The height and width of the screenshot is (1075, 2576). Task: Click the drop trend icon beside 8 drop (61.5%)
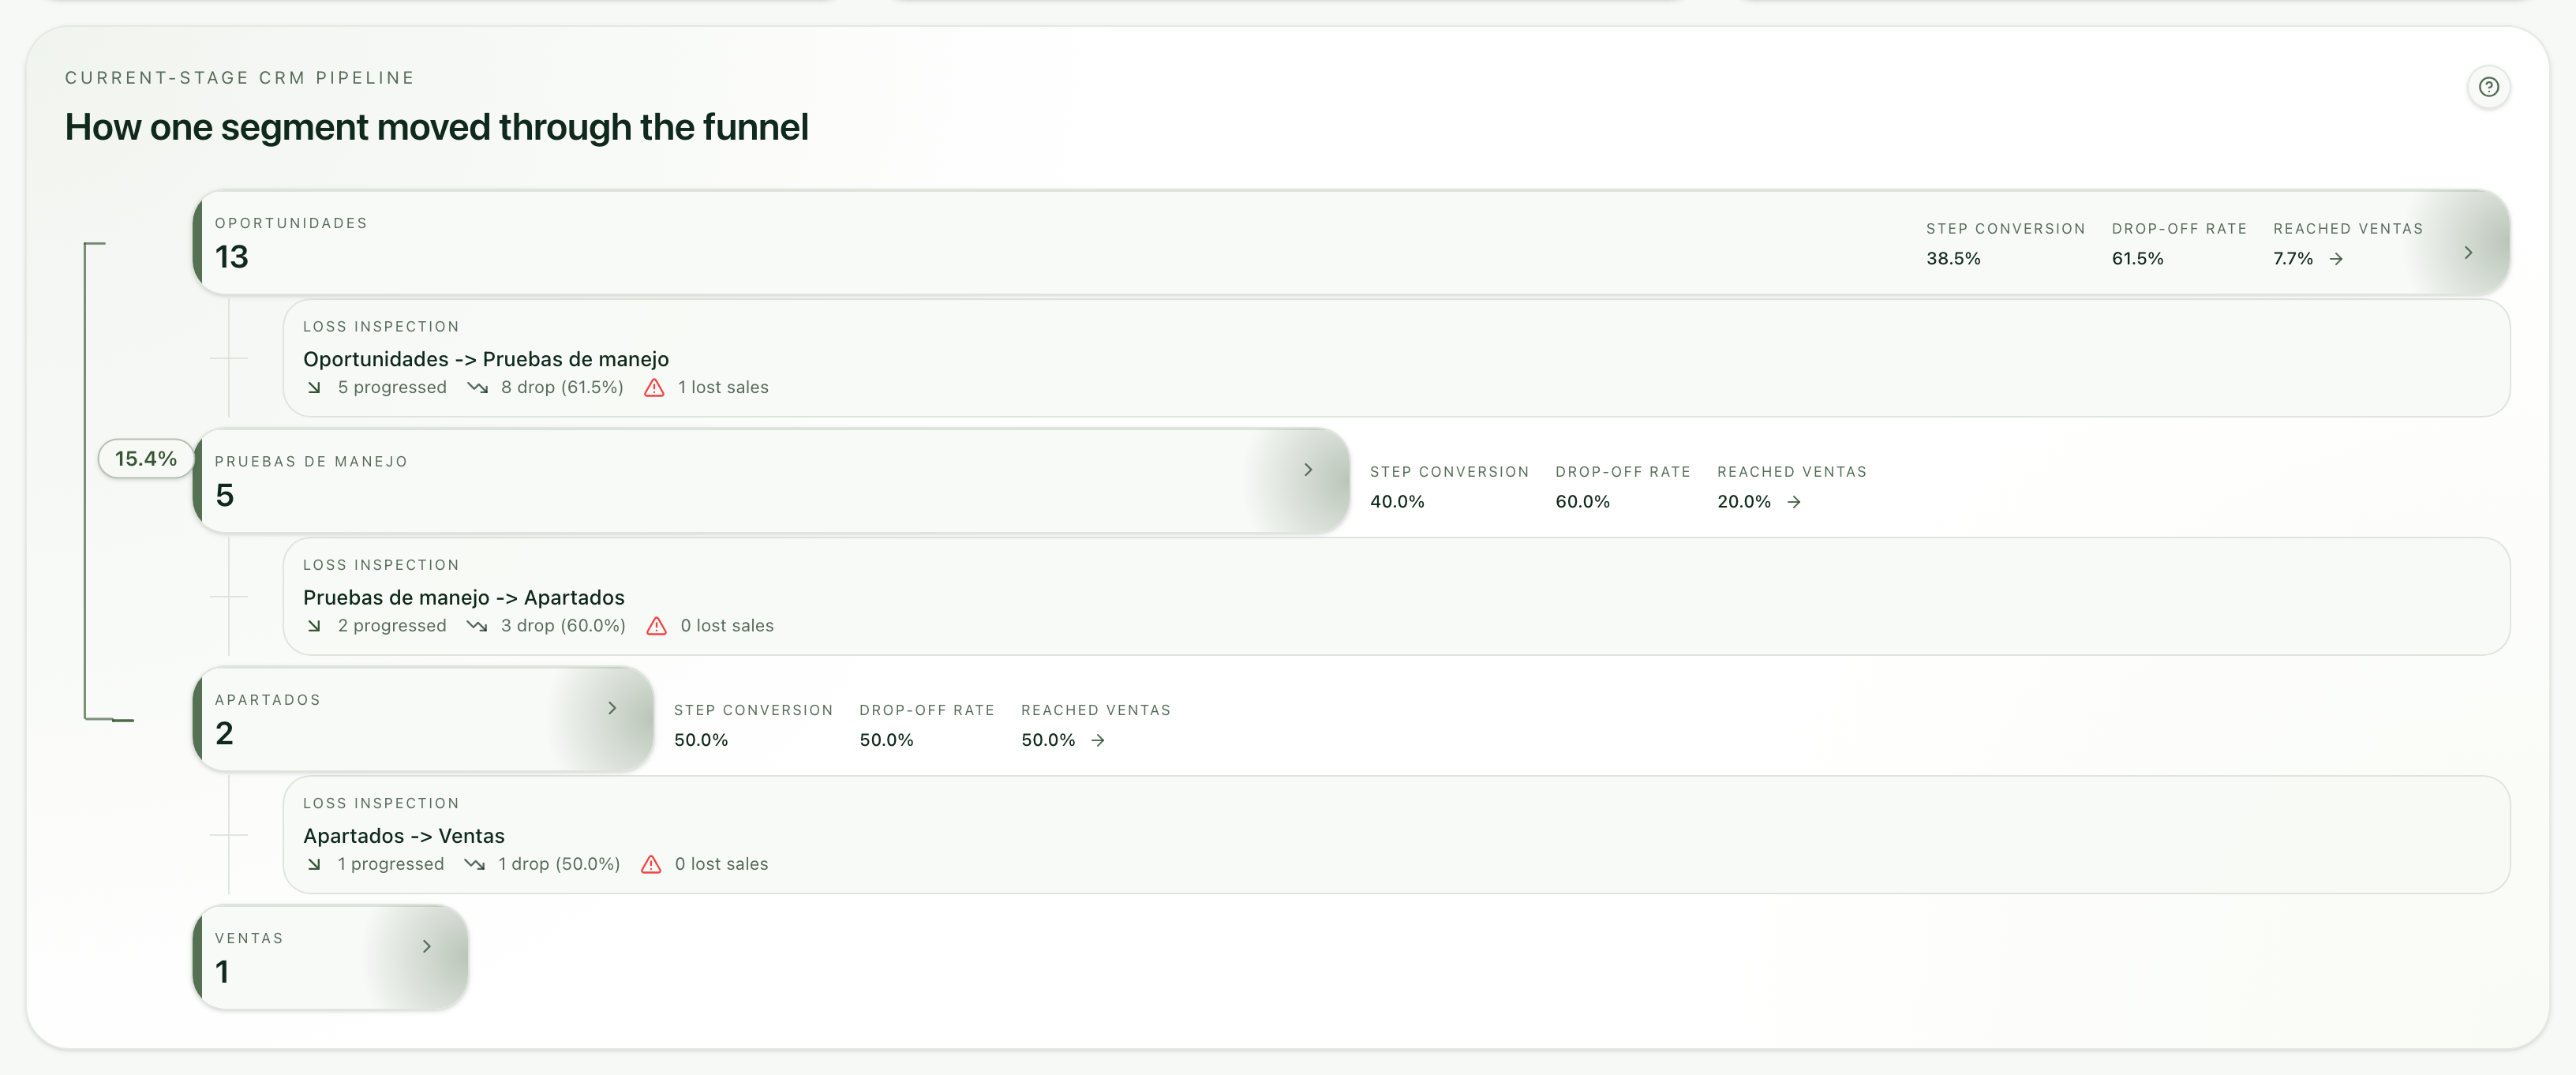click(477, 388)
